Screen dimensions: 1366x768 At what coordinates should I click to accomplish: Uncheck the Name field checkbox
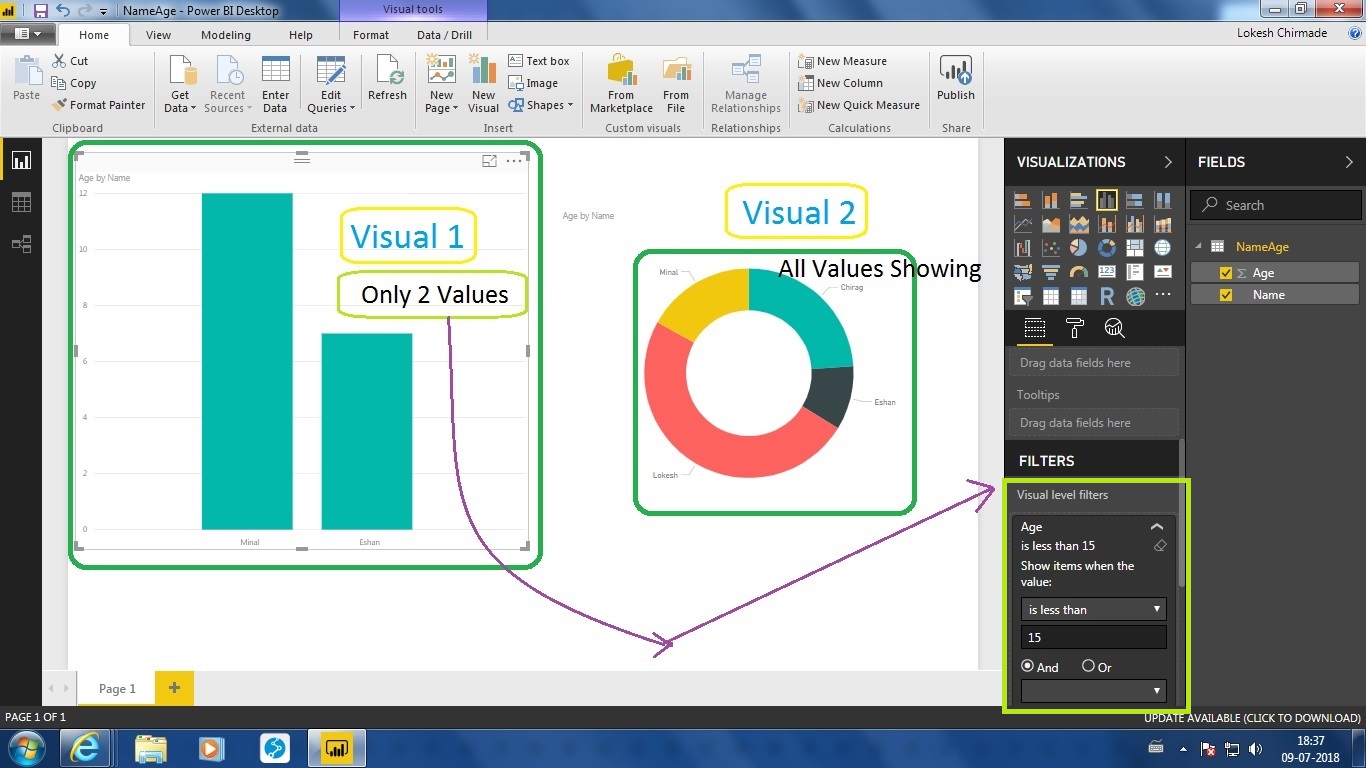[1226, 295]
